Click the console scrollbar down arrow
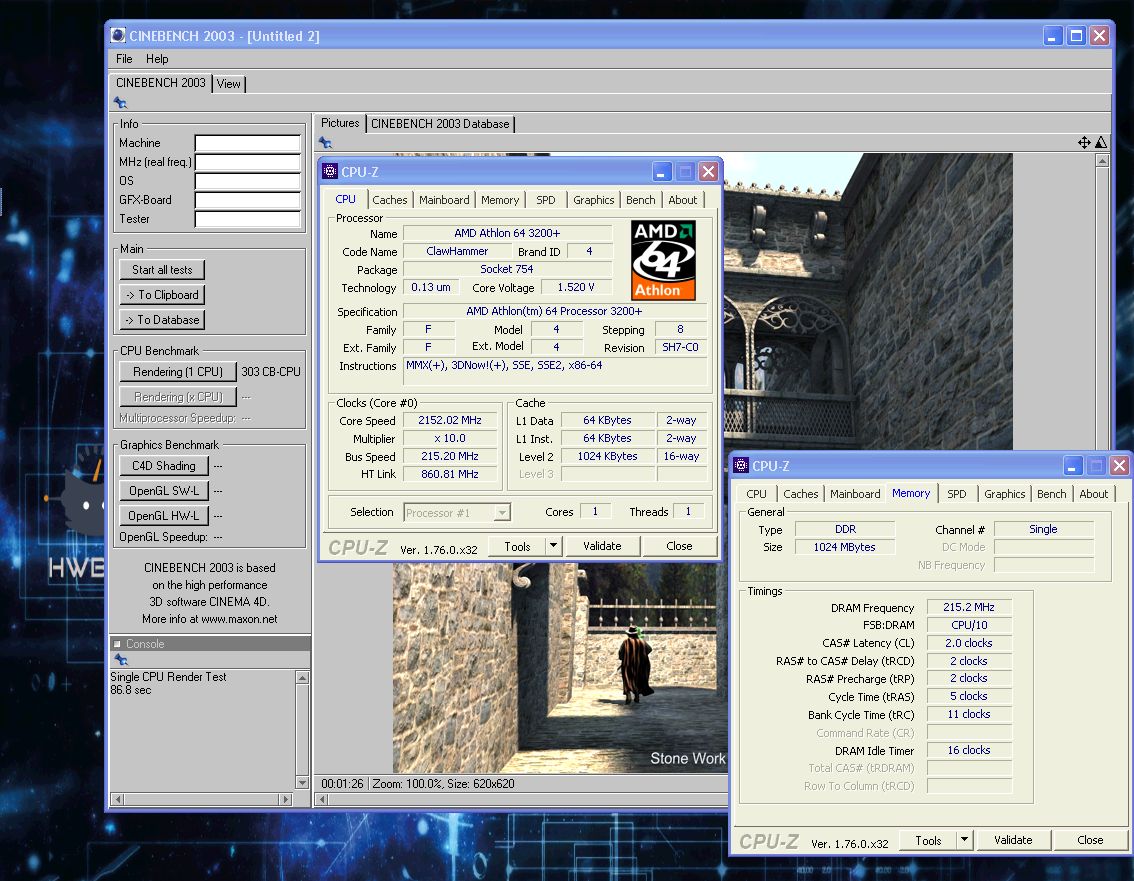1134x881 pixels. pos(302,783)
